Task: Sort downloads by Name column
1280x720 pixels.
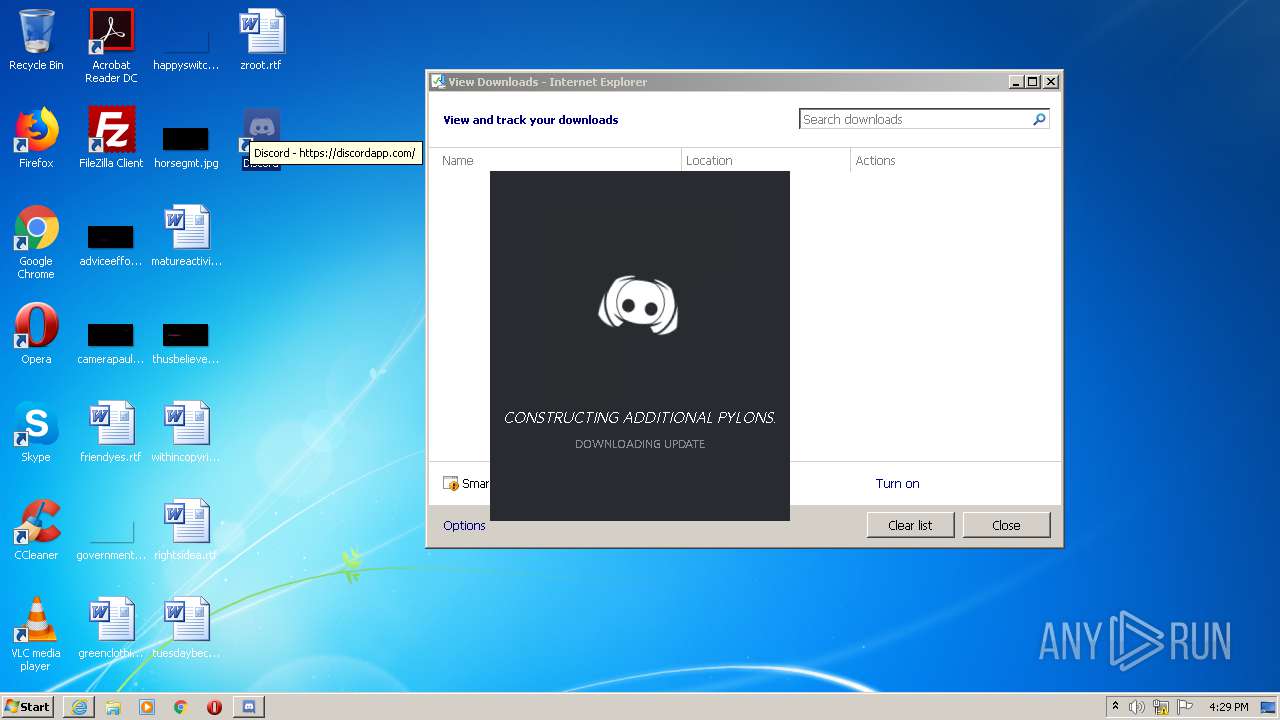Action: pyautogui.click(x=555, y=160)
